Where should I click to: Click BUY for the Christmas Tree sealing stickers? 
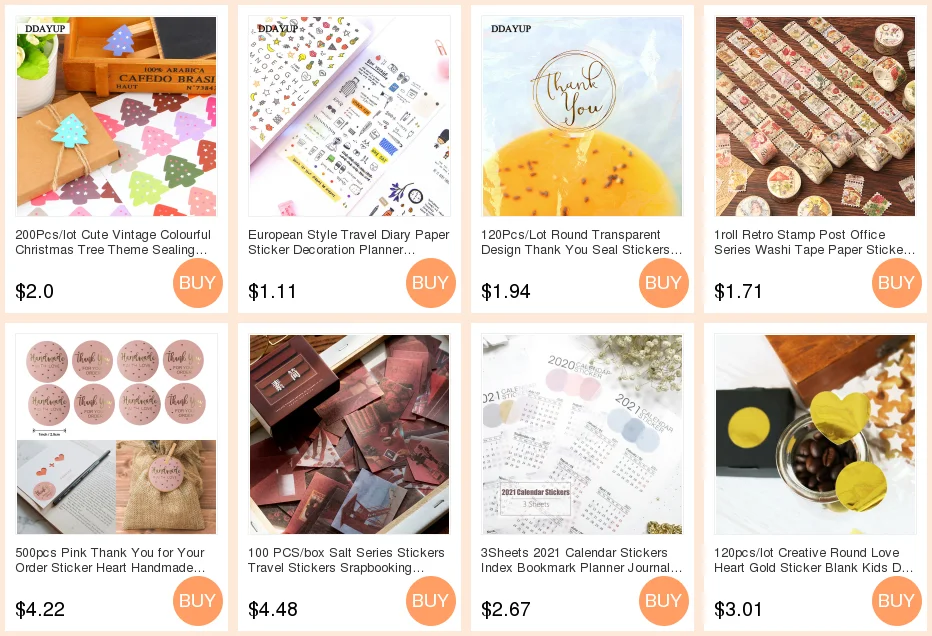(x=198, y=283)
